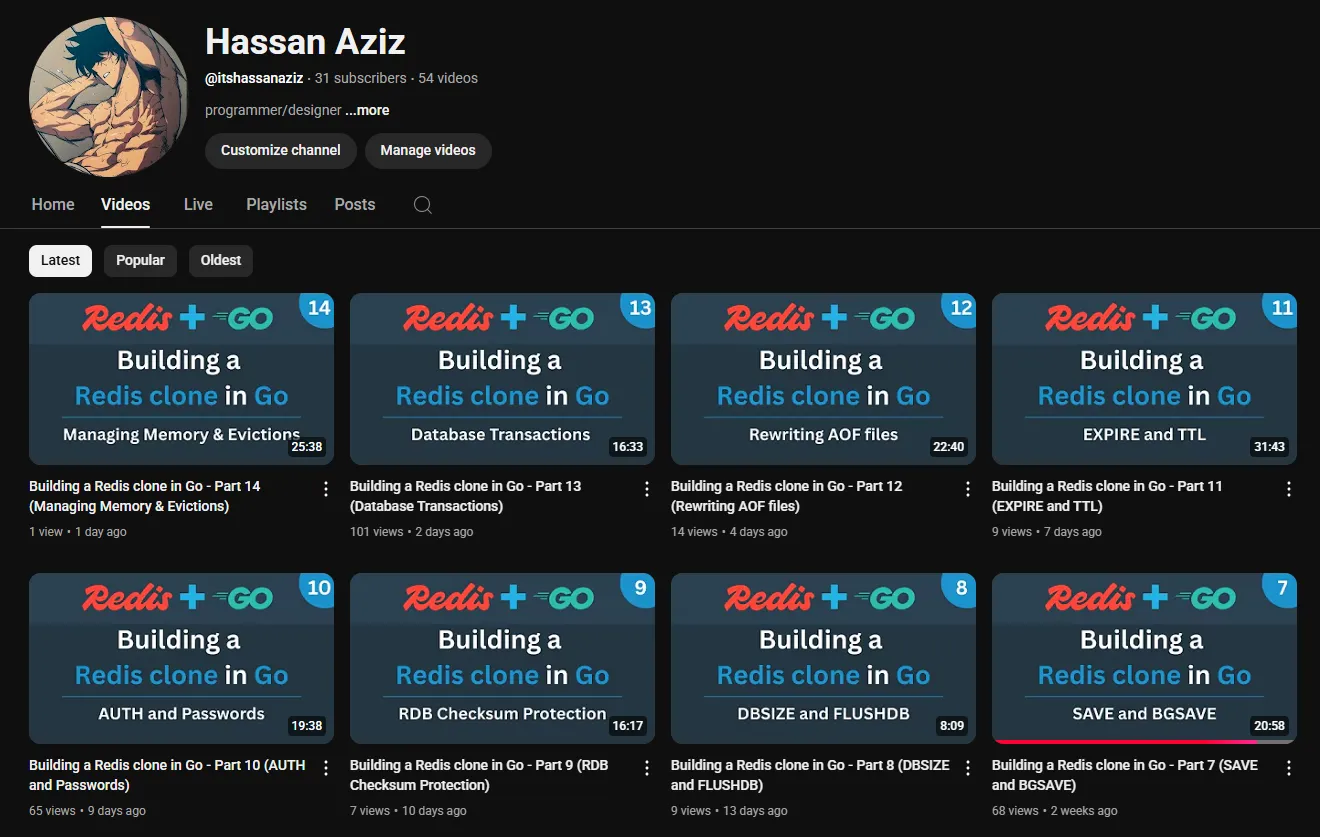Viewport: 1320px width, 837px height.
Task: Open the Database Transactions video thumbnail
Action: 502,379
